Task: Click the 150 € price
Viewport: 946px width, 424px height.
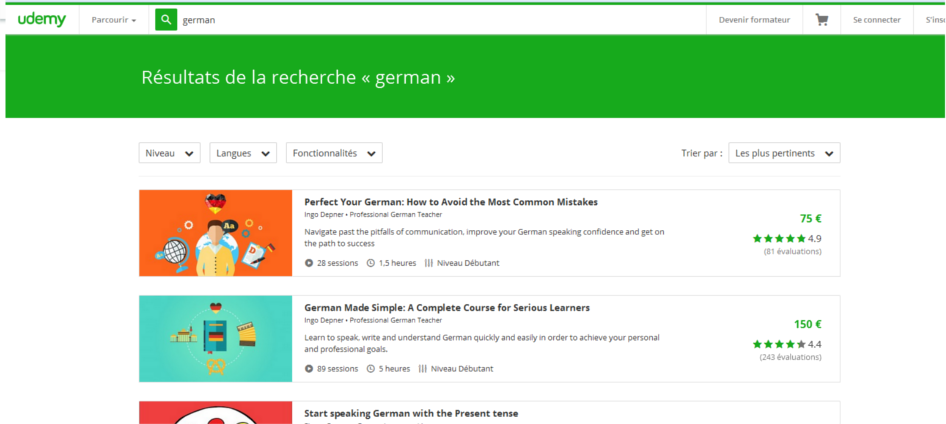Action: (x=808, y=324)
